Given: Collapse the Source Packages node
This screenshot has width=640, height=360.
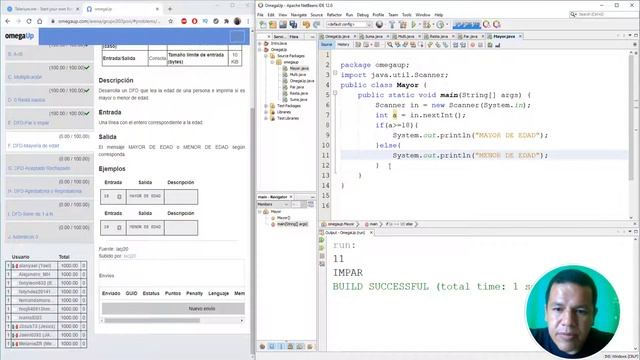Looking at the screenshot, I should click(266, 56).
